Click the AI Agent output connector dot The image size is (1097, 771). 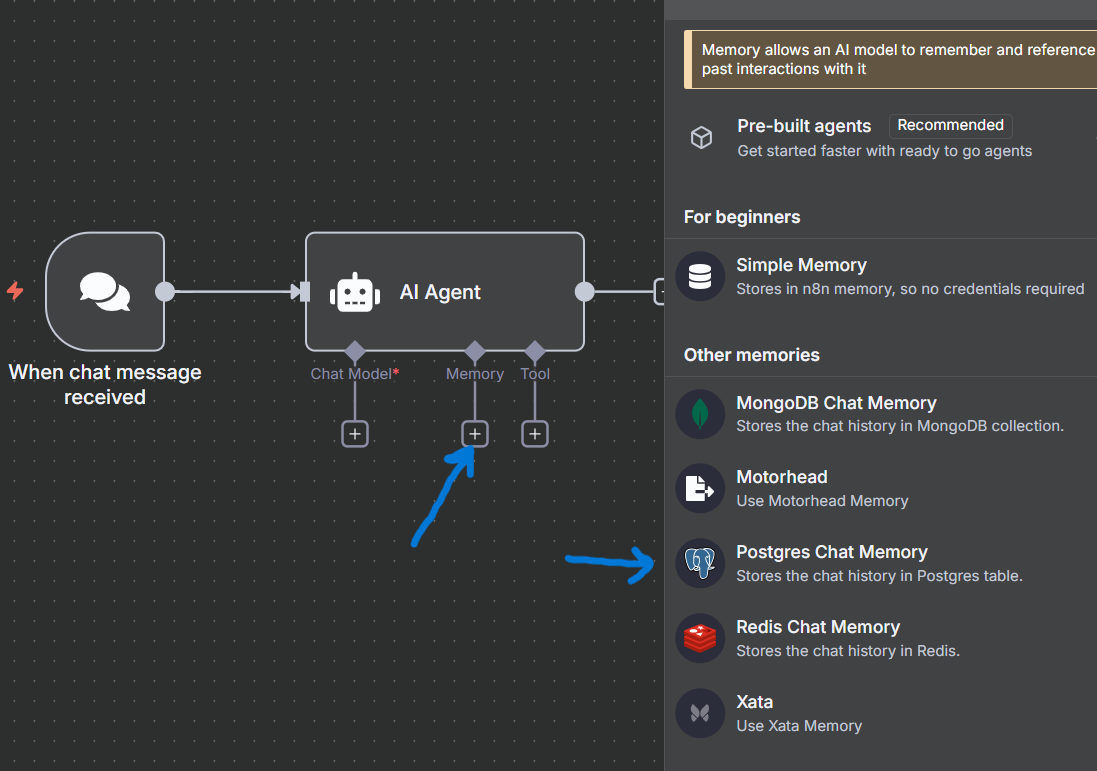point(584,291)
